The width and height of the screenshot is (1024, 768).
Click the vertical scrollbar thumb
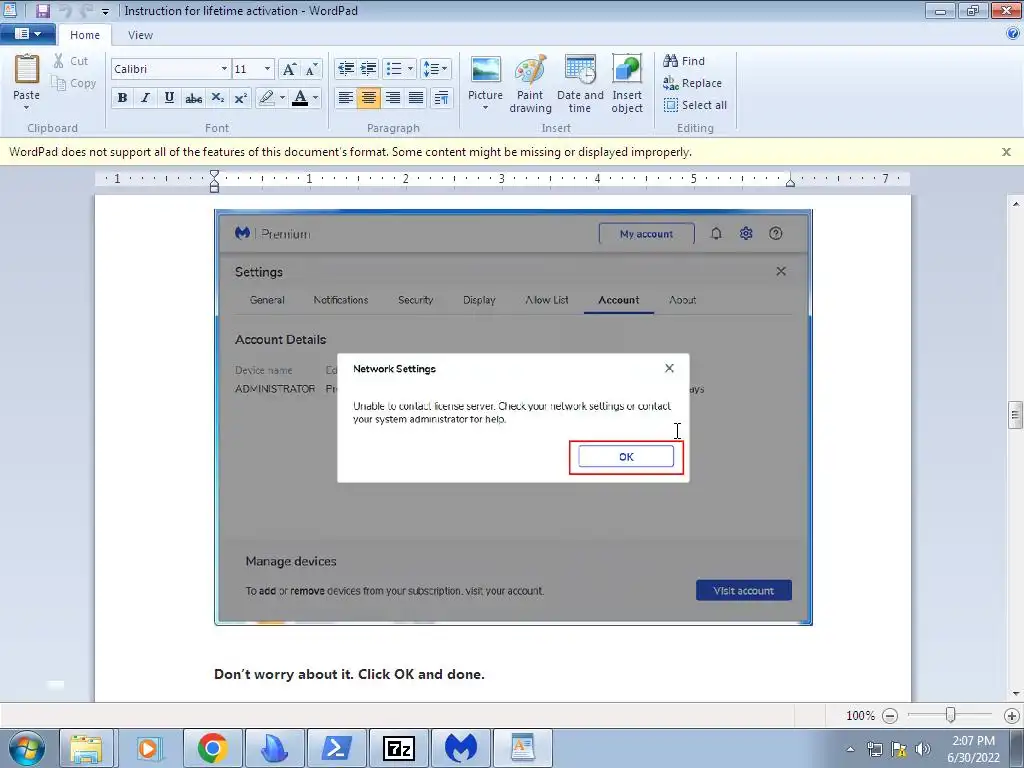click(1015, 415)
